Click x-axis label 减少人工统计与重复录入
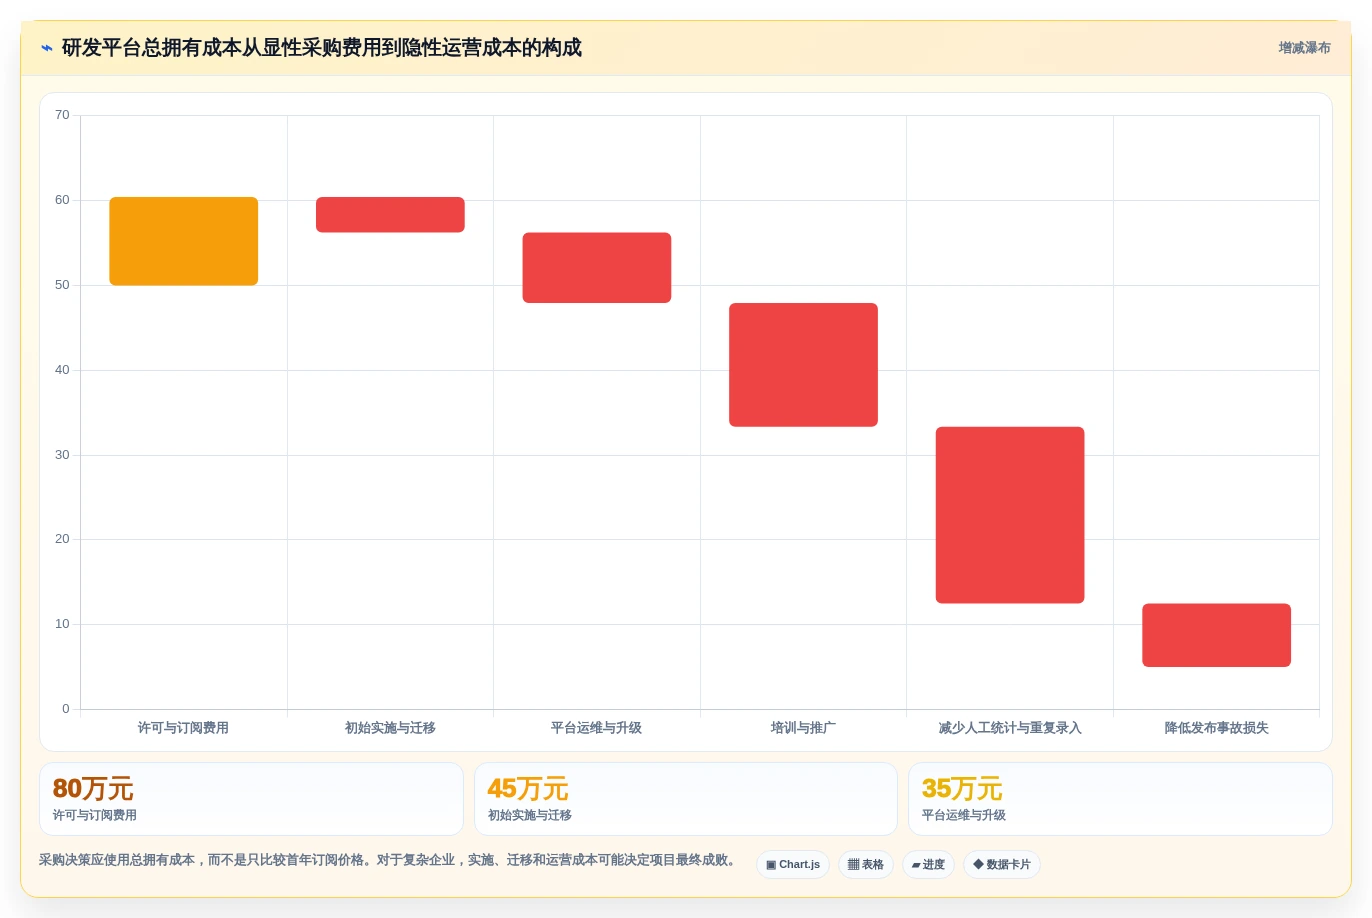 [1010, 728]
